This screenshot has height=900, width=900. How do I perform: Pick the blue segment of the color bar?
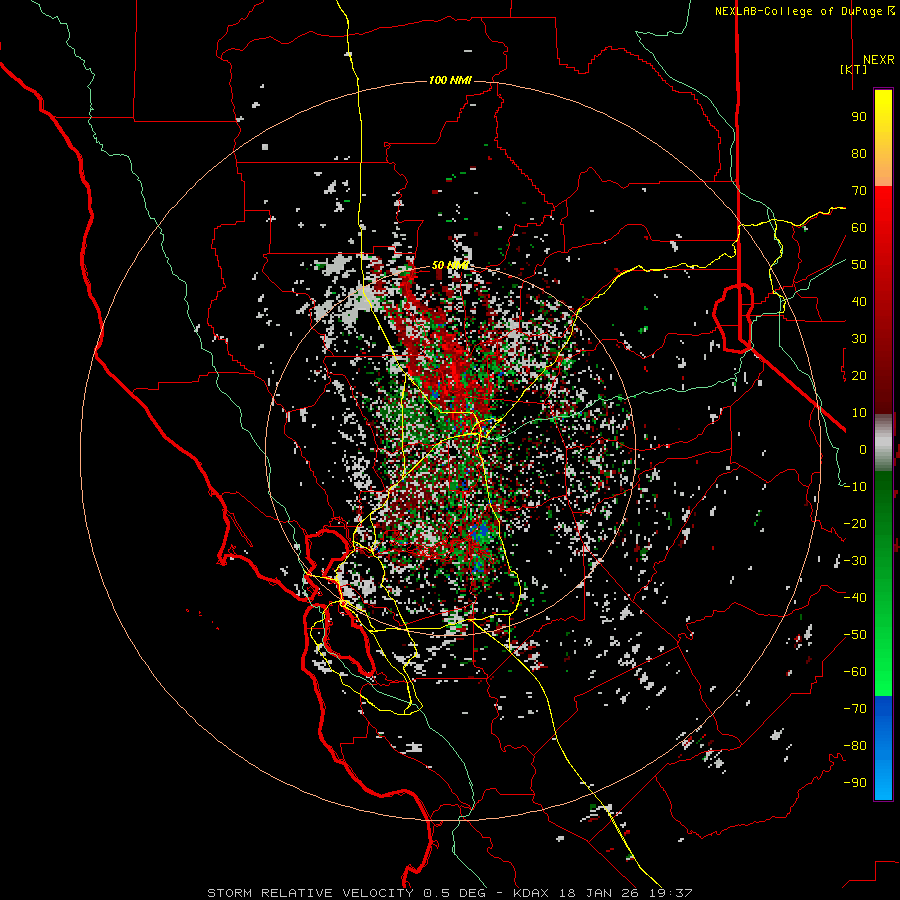(x=883, y=748)
